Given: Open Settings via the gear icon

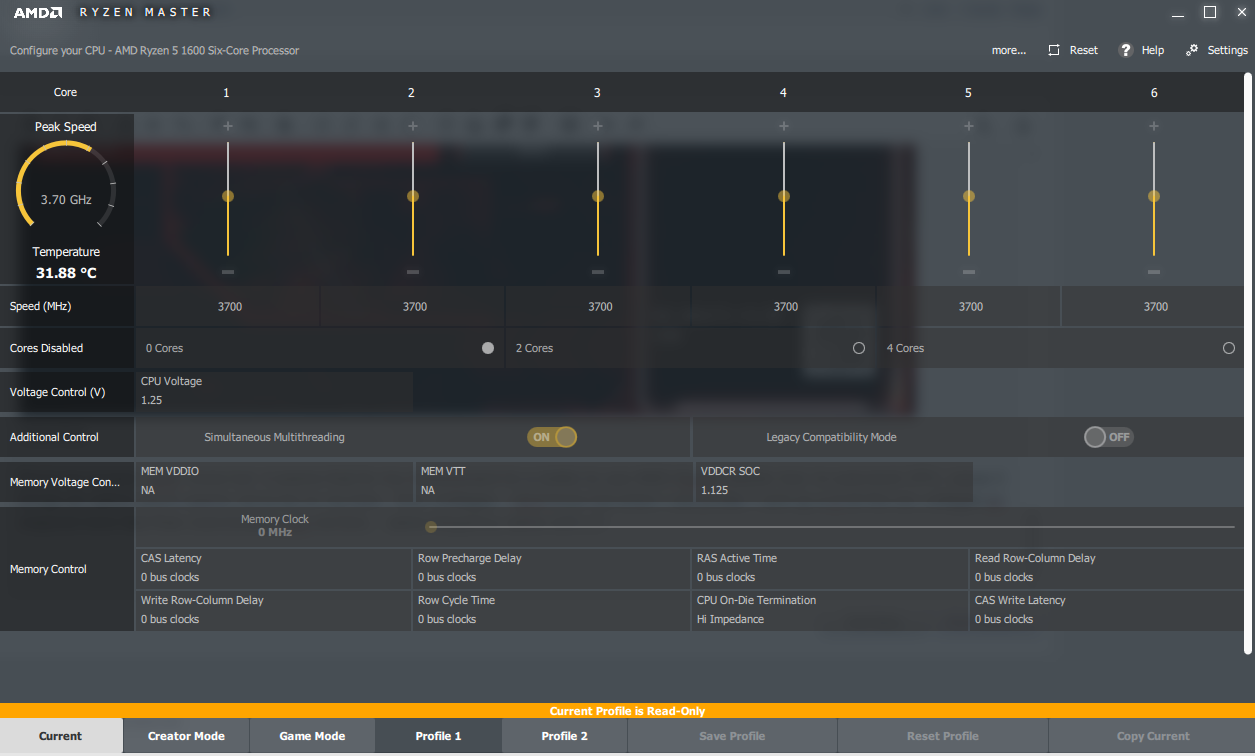Looking at the screenshot, I should pos(1192,50).
